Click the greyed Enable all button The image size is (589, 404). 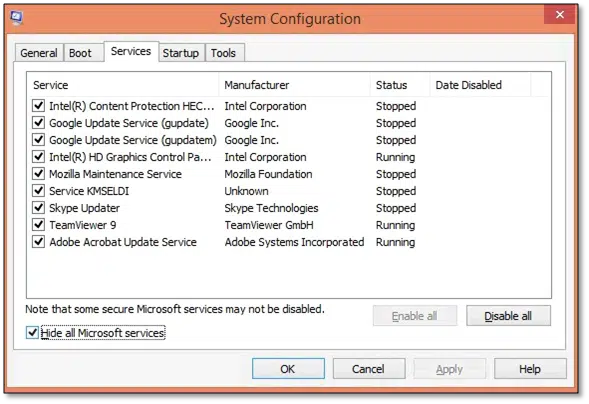pyautogui.click(x=415, y=316)
